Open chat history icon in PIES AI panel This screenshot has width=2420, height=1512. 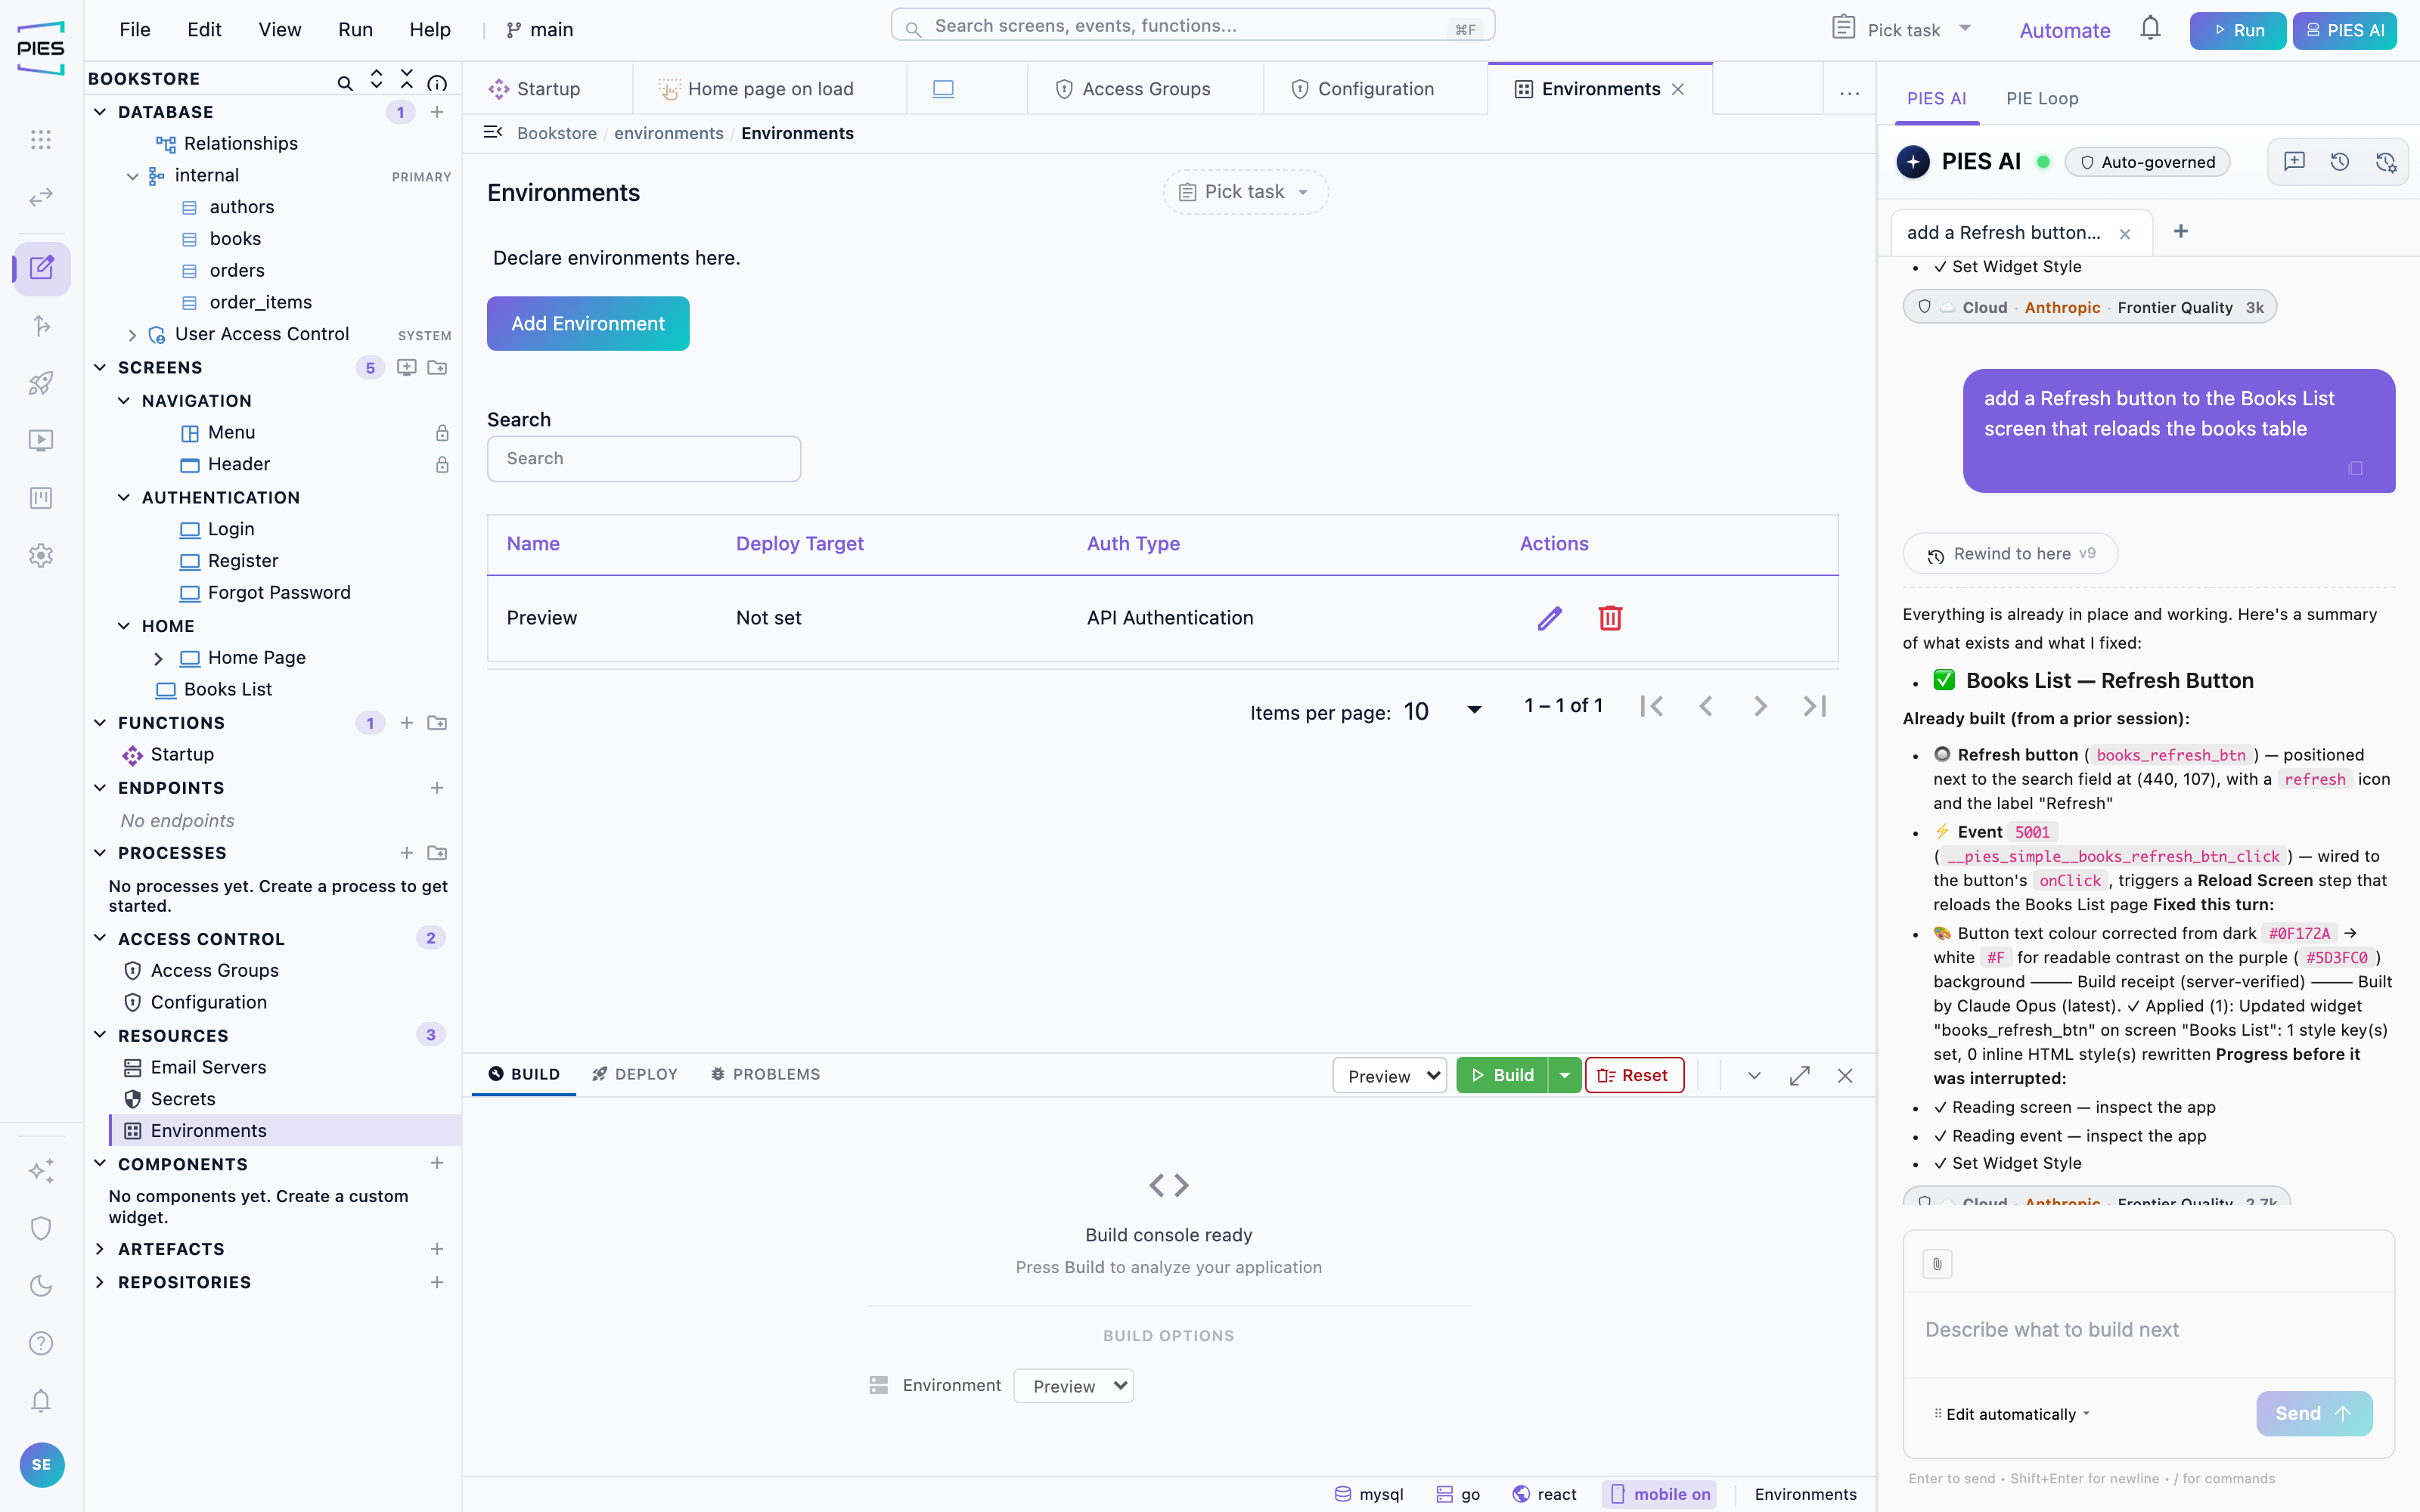pos(2340,161)
